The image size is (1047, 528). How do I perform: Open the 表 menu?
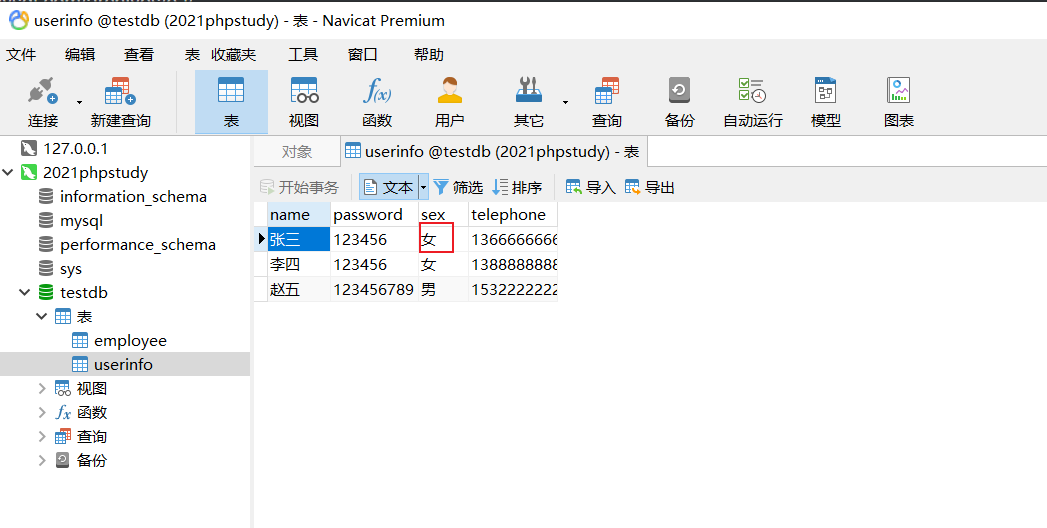192,55
